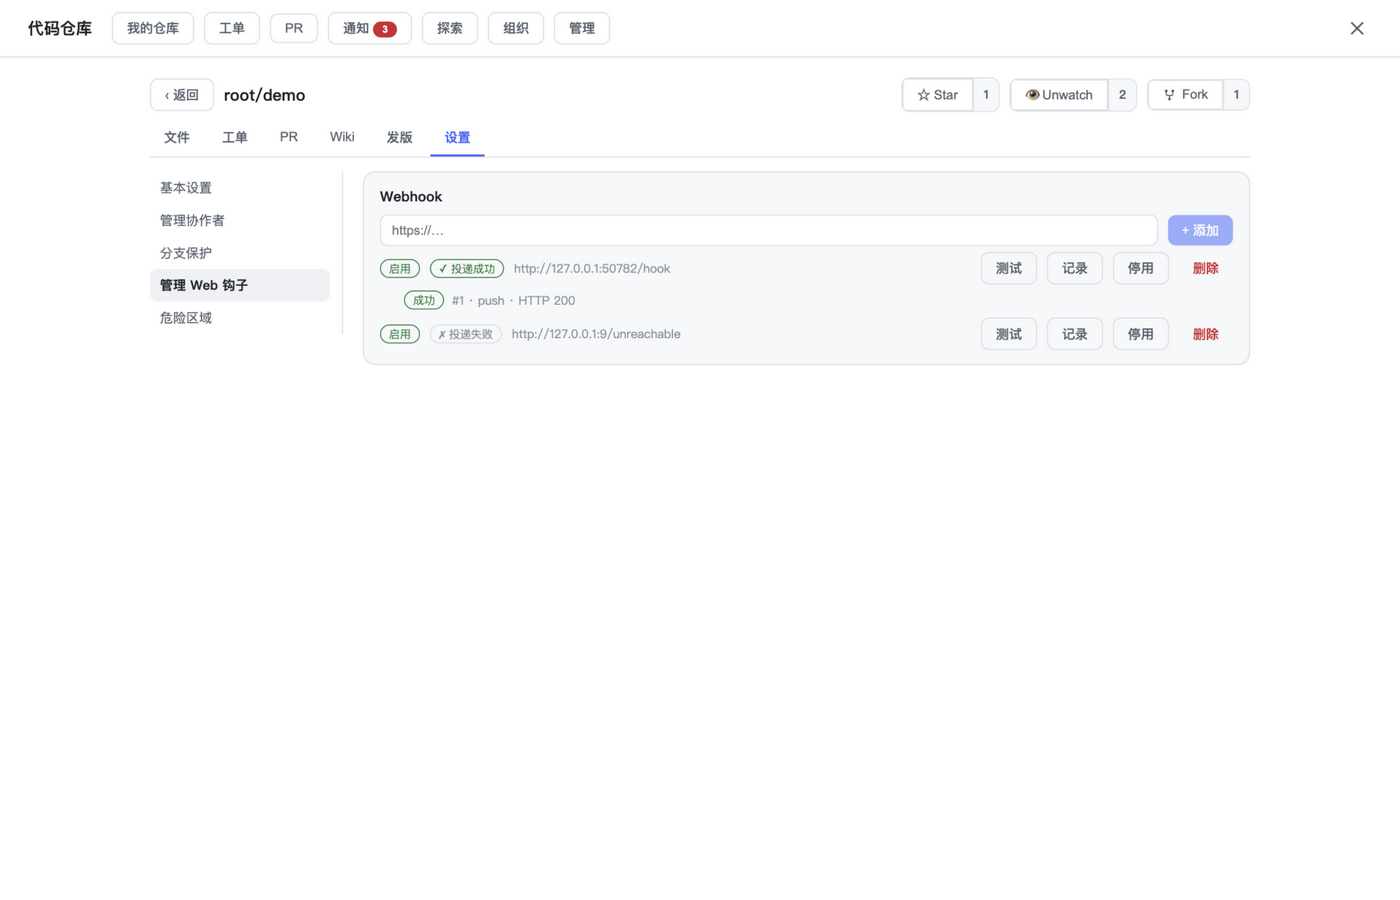The image size is (1400, 900).
Task: Click the + 添加 button
Action: tap(1200, 230)
